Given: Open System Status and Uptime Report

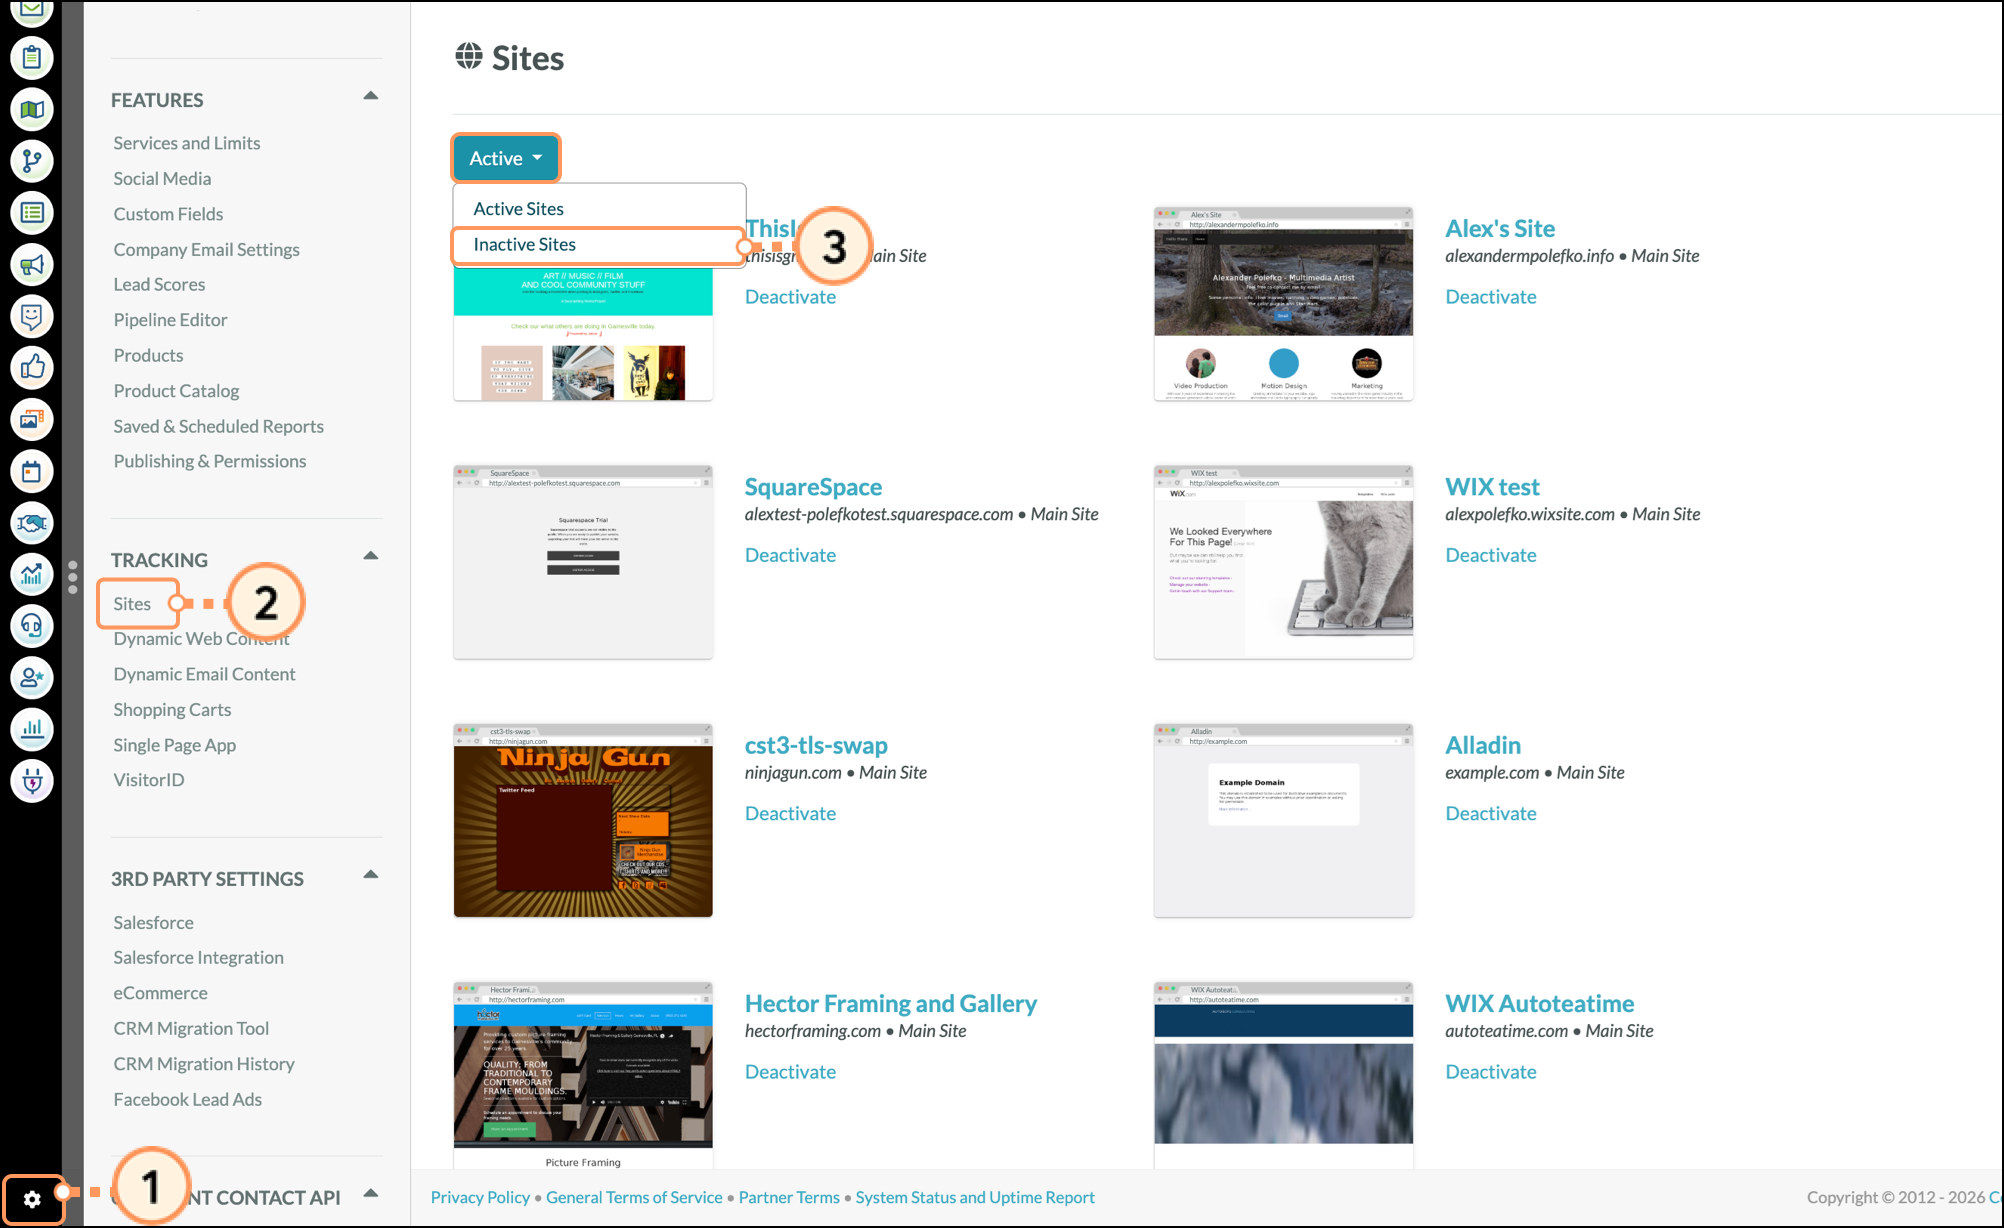Looking at the screenshot, I should click(x=975, y=1198).
